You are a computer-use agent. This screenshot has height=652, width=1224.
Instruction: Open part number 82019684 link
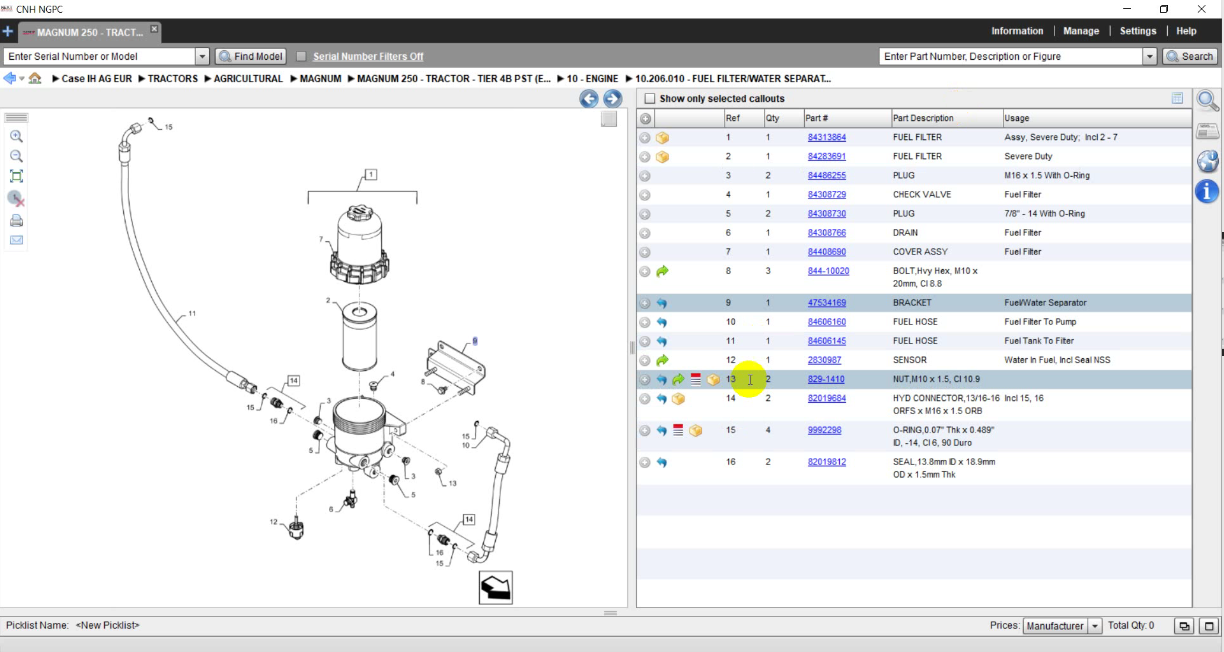(826, 399)
